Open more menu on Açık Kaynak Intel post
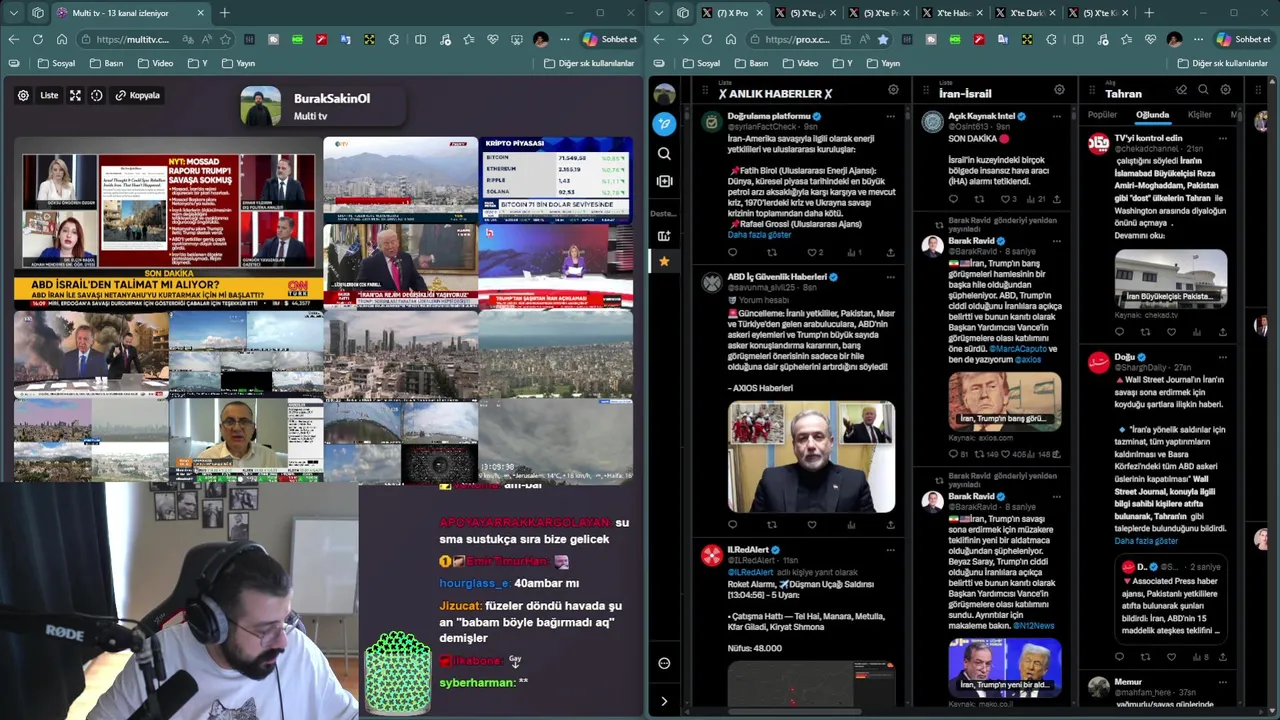The image size is (1280, 720). coord(1056,117)
